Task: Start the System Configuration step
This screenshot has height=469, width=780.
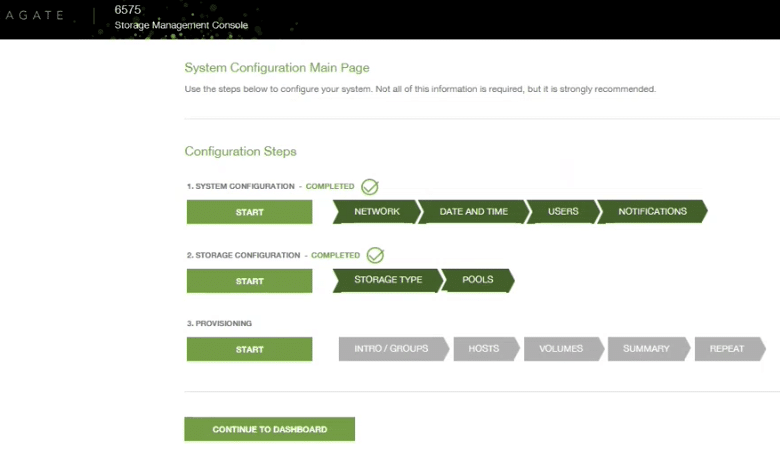Action: pos(249,212)
